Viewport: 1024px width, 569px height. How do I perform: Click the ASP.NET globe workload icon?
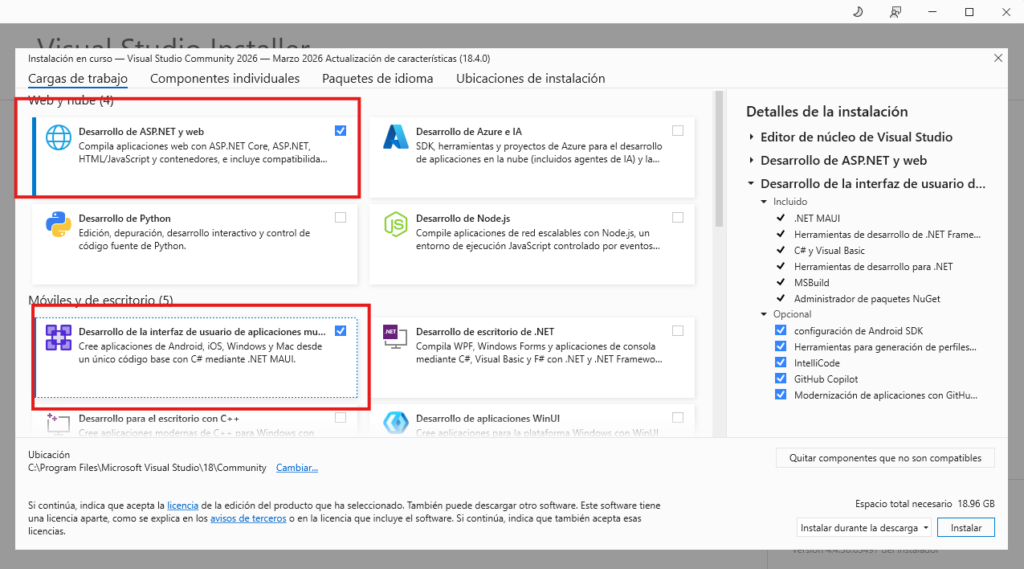click(x=58, y=138)
